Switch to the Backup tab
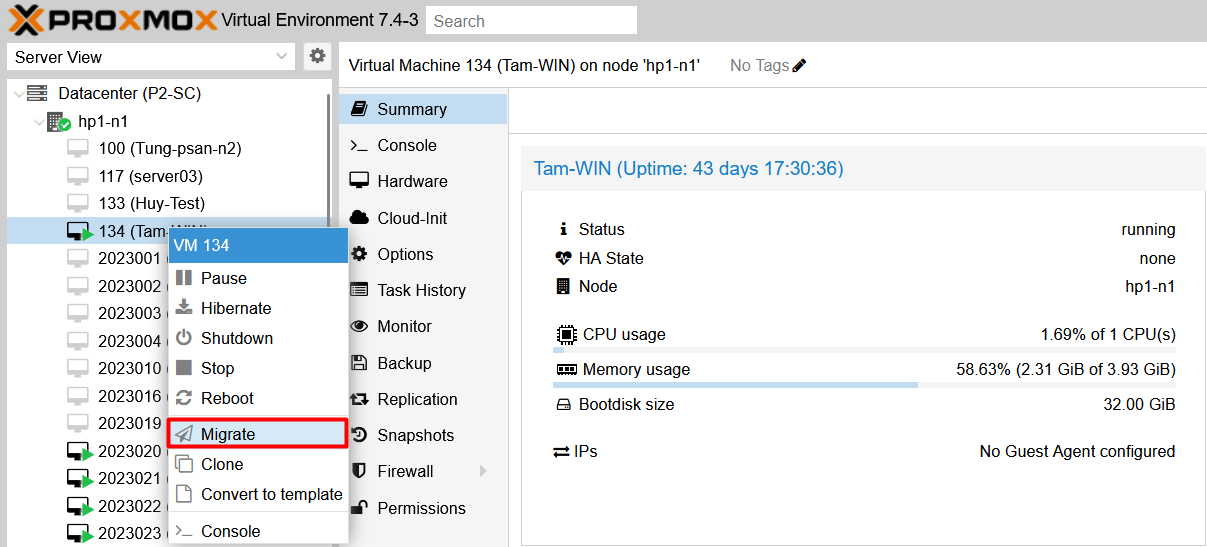The height and width of the screenshot is (547, 1207). pyautogui.click(x=404, y=363)
